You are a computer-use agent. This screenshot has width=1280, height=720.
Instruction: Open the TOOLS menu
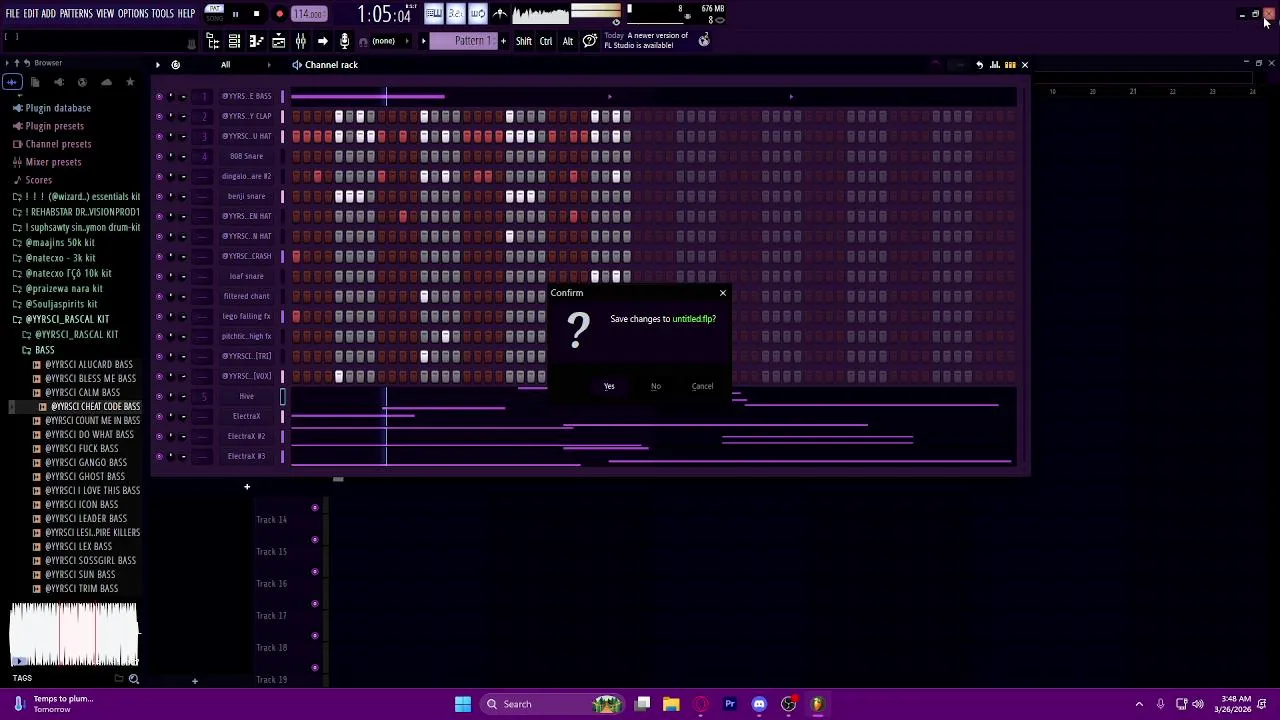coord(163,13)
